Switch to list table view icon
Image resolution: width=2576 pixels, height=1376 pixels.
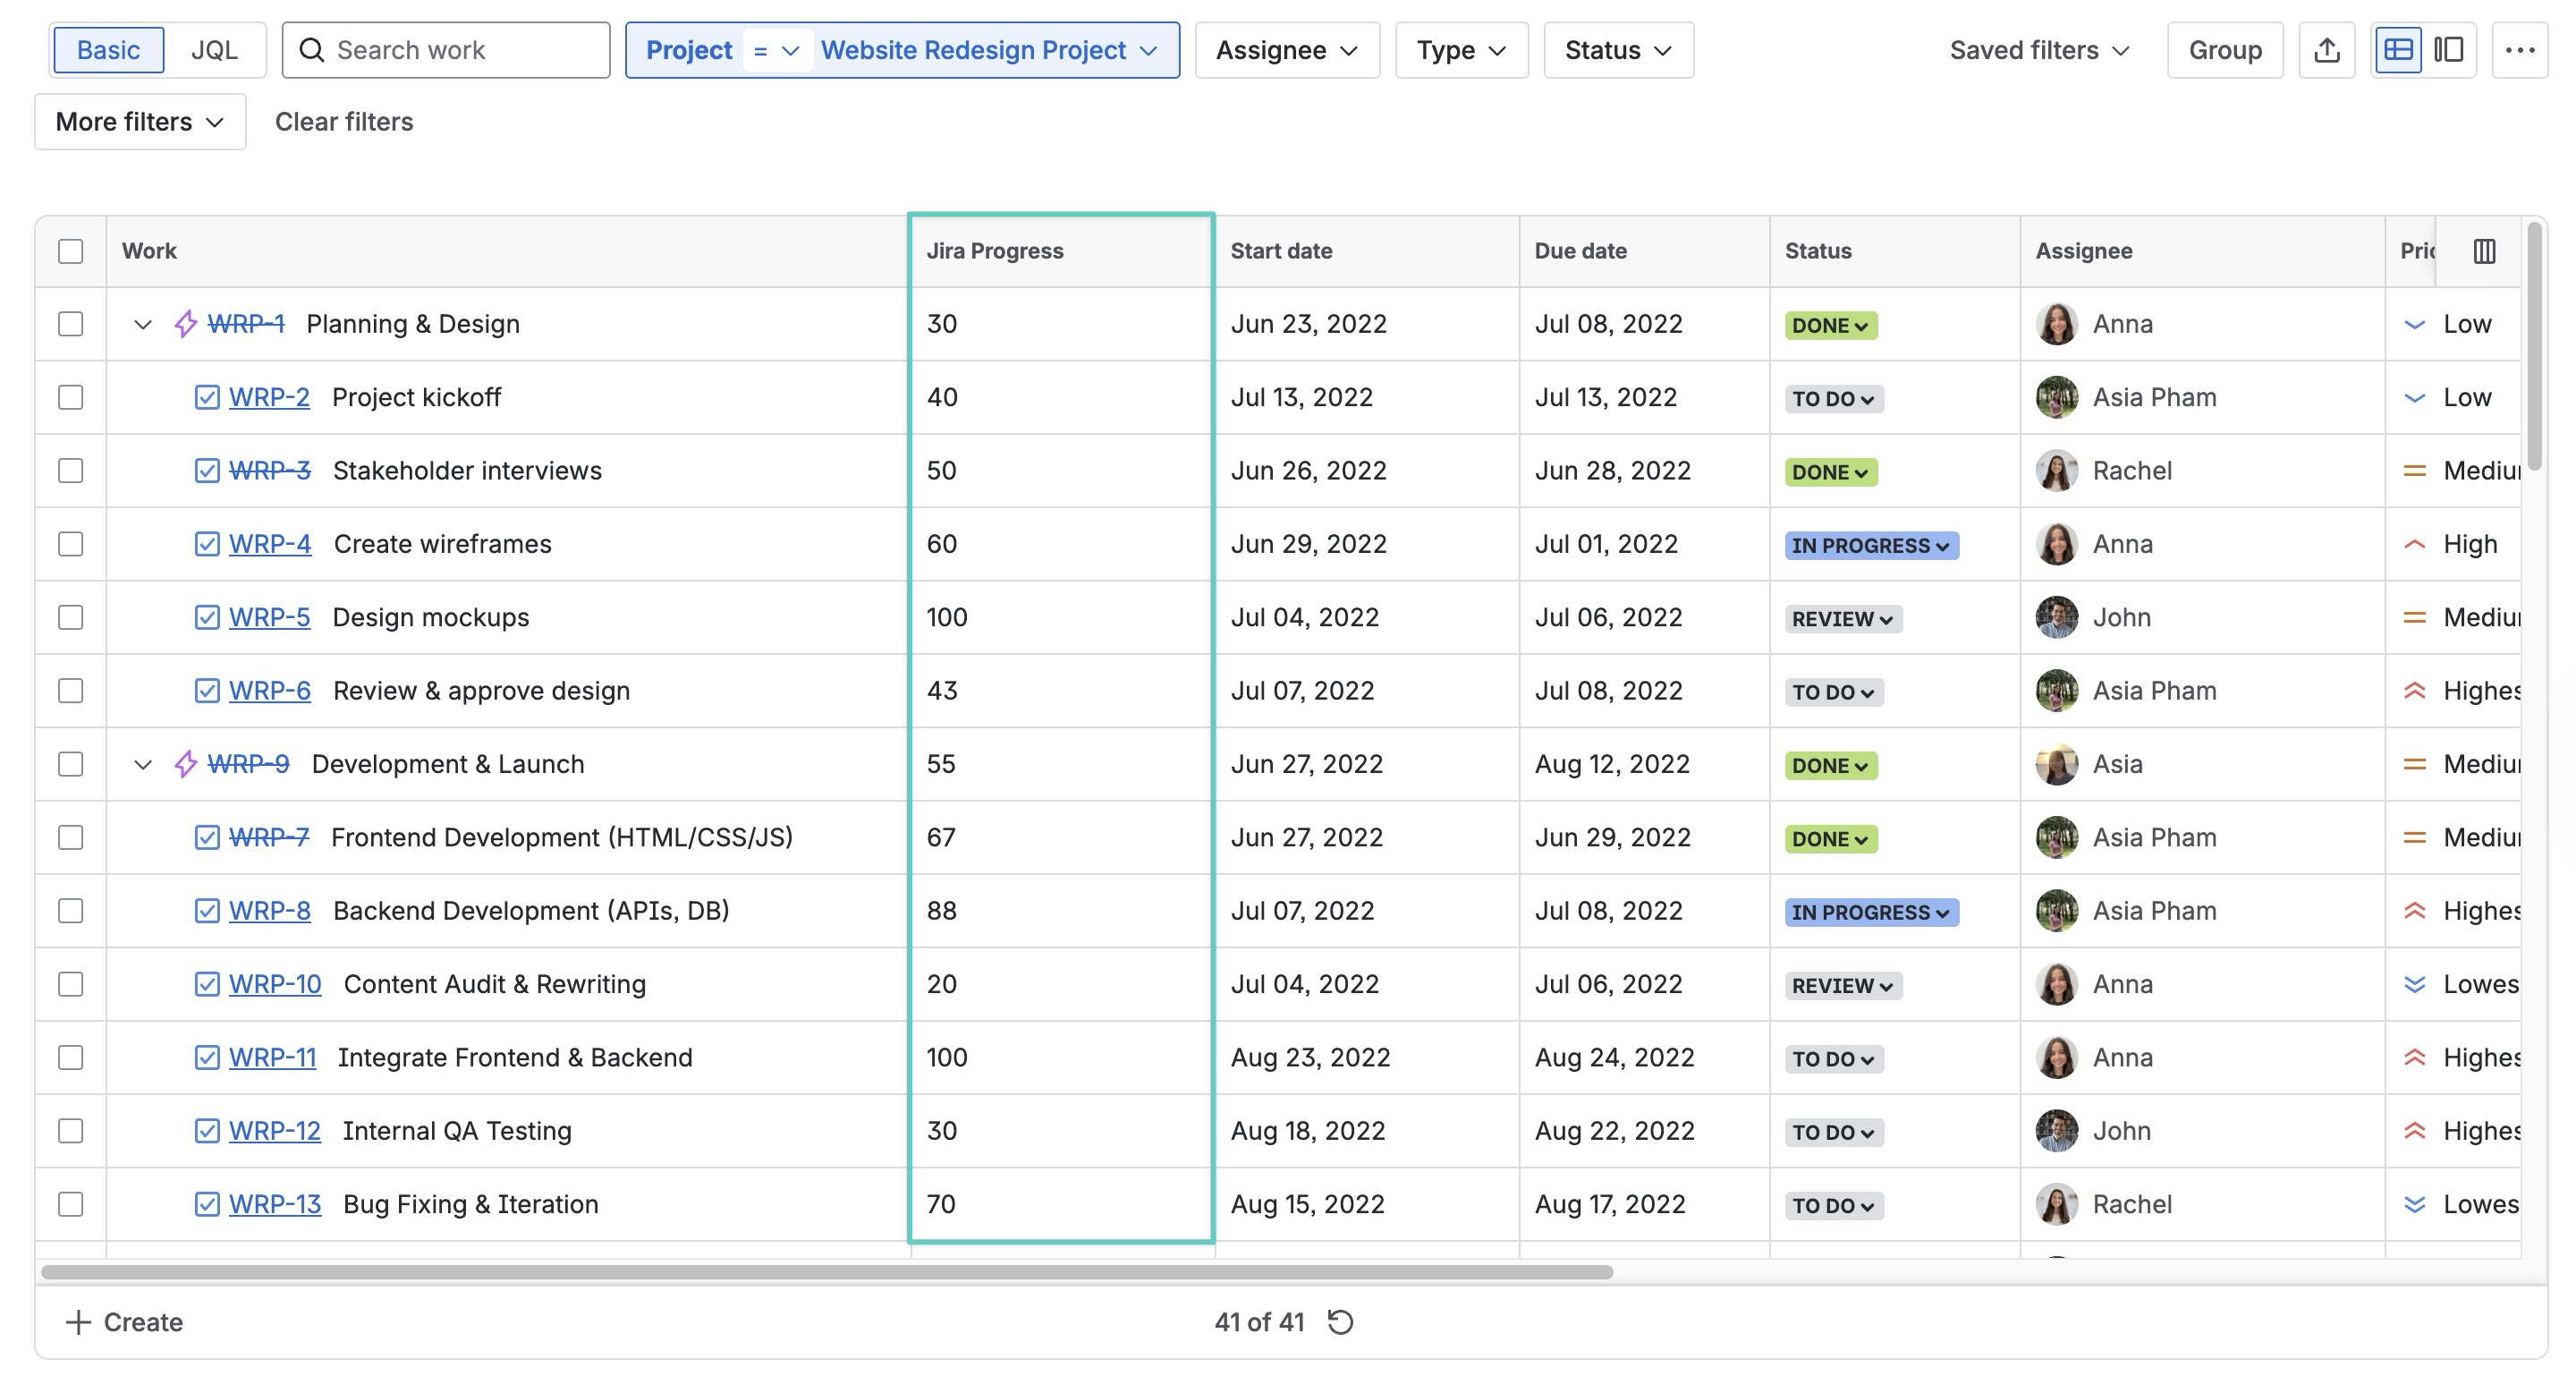(2398, 50)
